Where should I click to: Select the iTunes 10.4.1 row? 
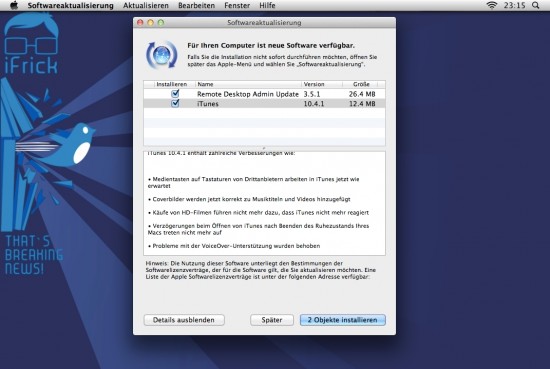(264, 103)
